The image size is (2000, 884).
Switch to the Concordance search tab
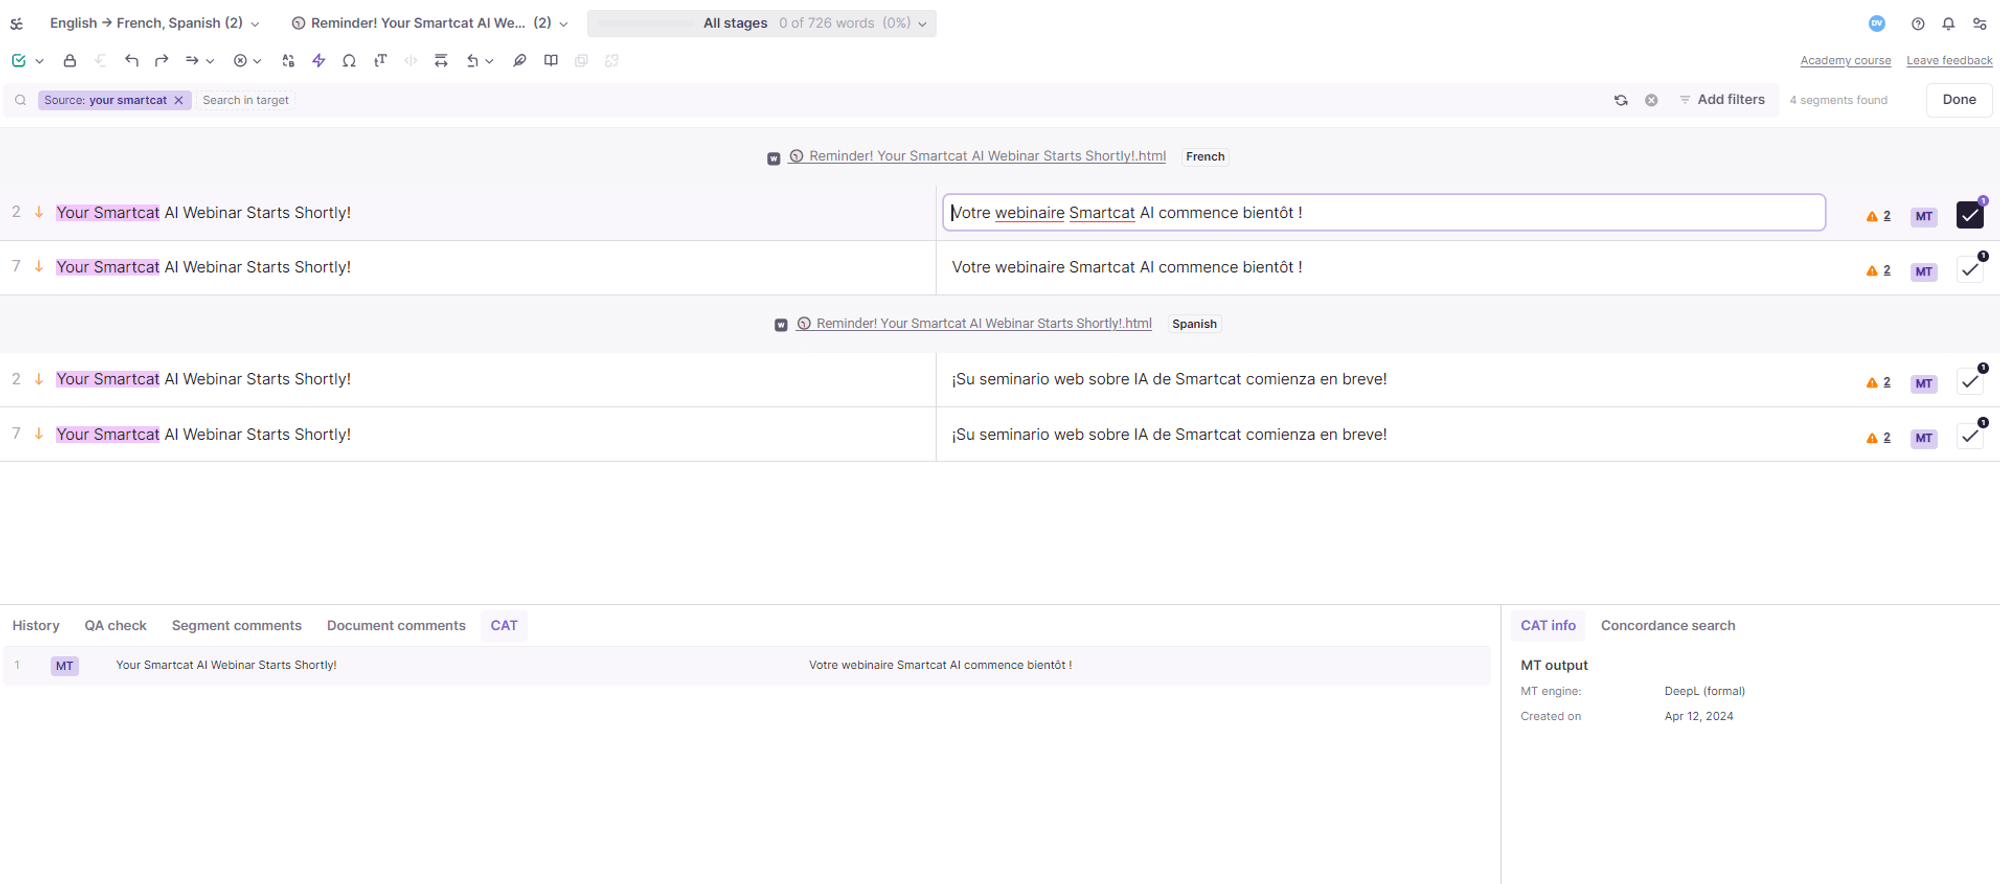pos(1668,626)
